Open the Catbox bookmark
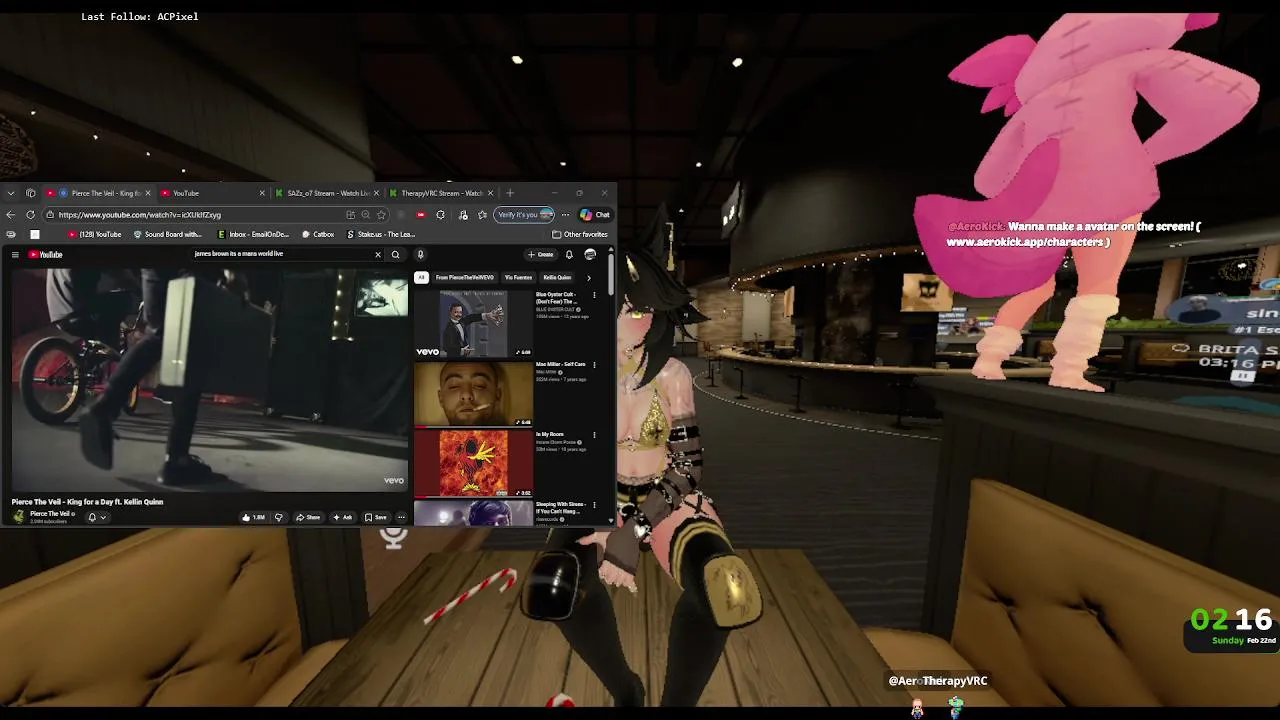1280x720 pixels. tap(318, 234)
